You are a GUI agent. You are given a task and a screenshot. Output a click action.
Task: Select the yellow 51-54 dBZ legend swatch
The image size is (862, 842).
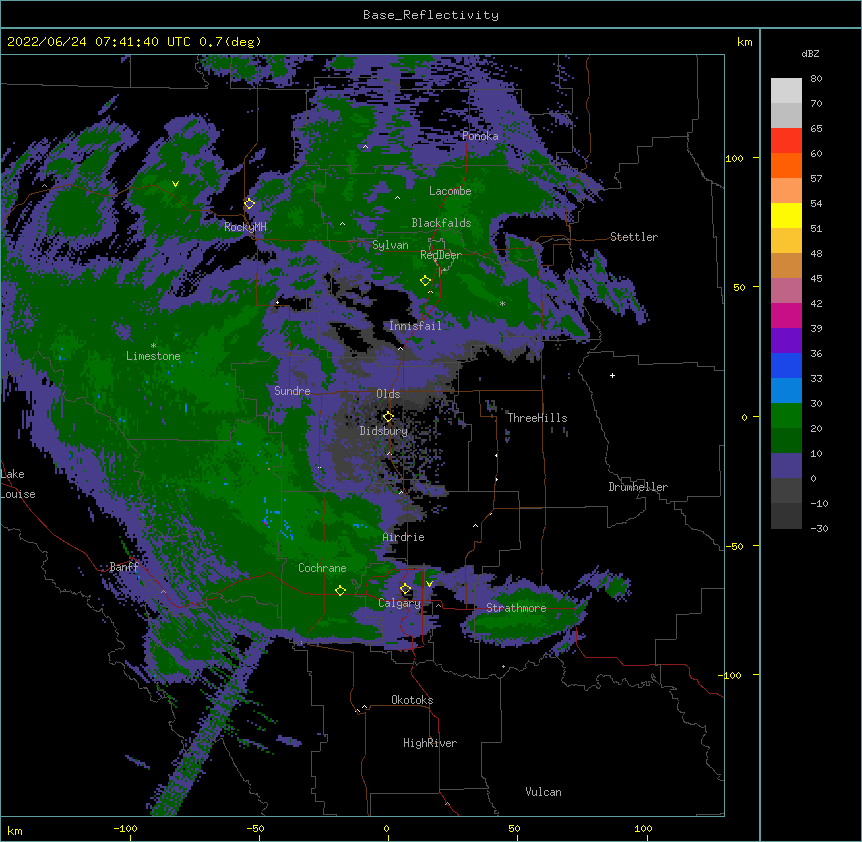coord(786,216)
